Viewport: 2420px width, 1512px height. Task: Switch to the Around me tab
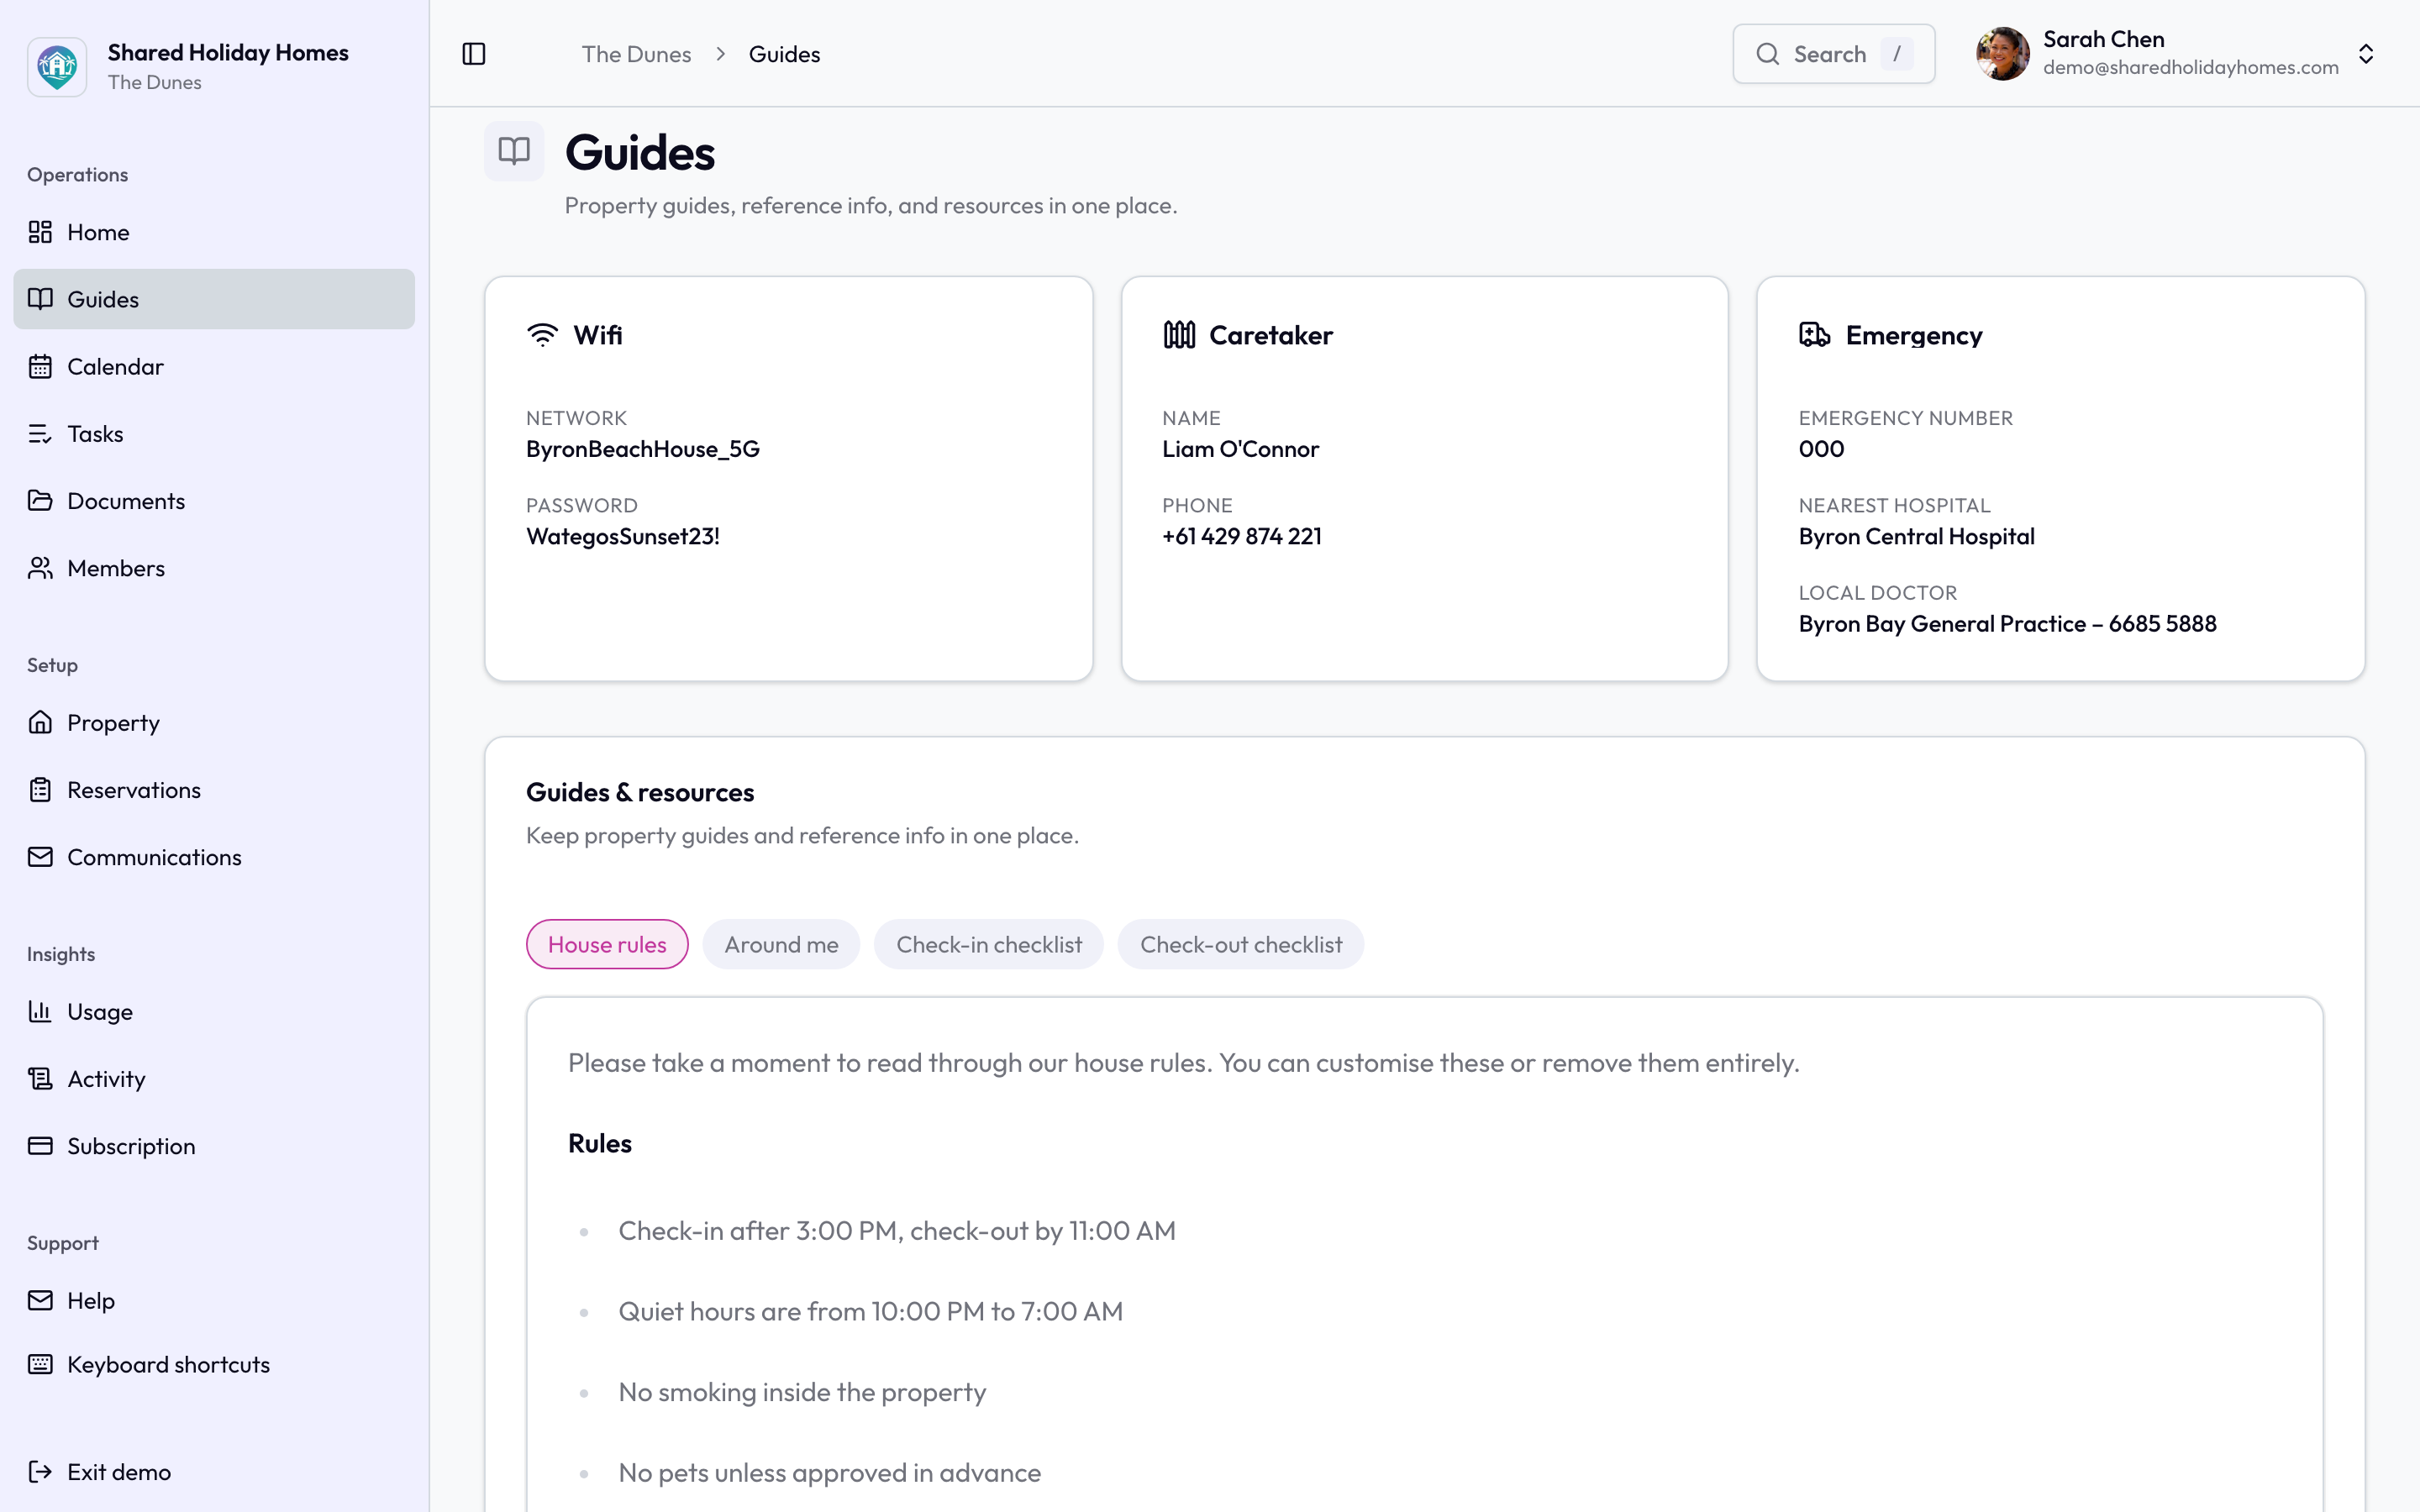[781, 944]
